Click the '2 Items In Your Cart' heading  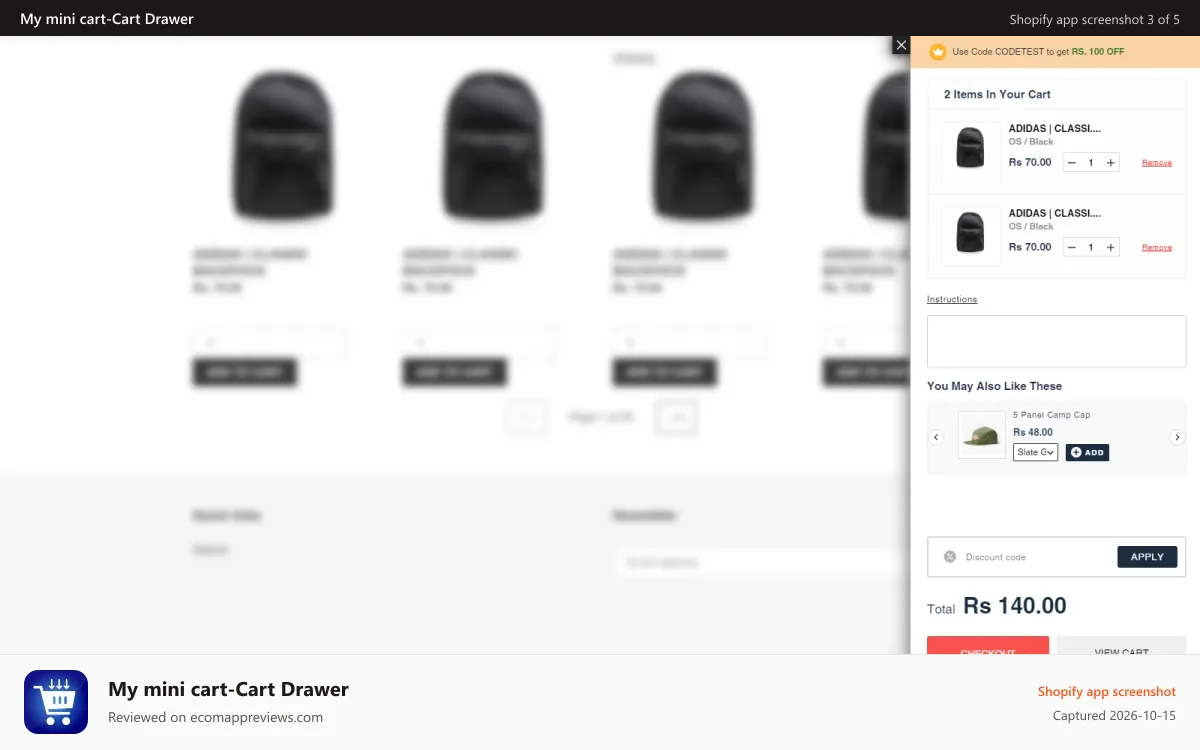point(997,94)
